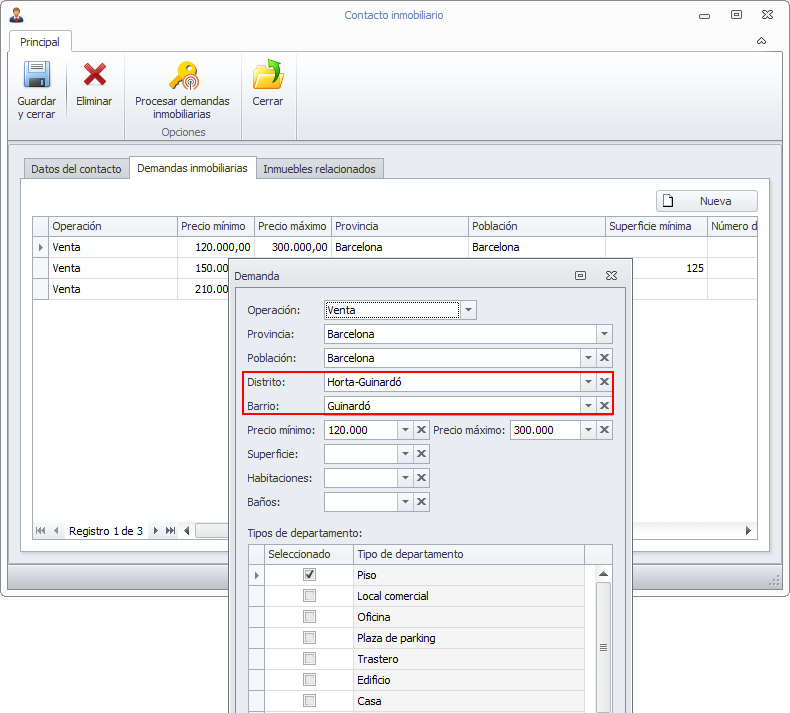
Task: Go to first record in navigator
Action: tap(41, 531)
